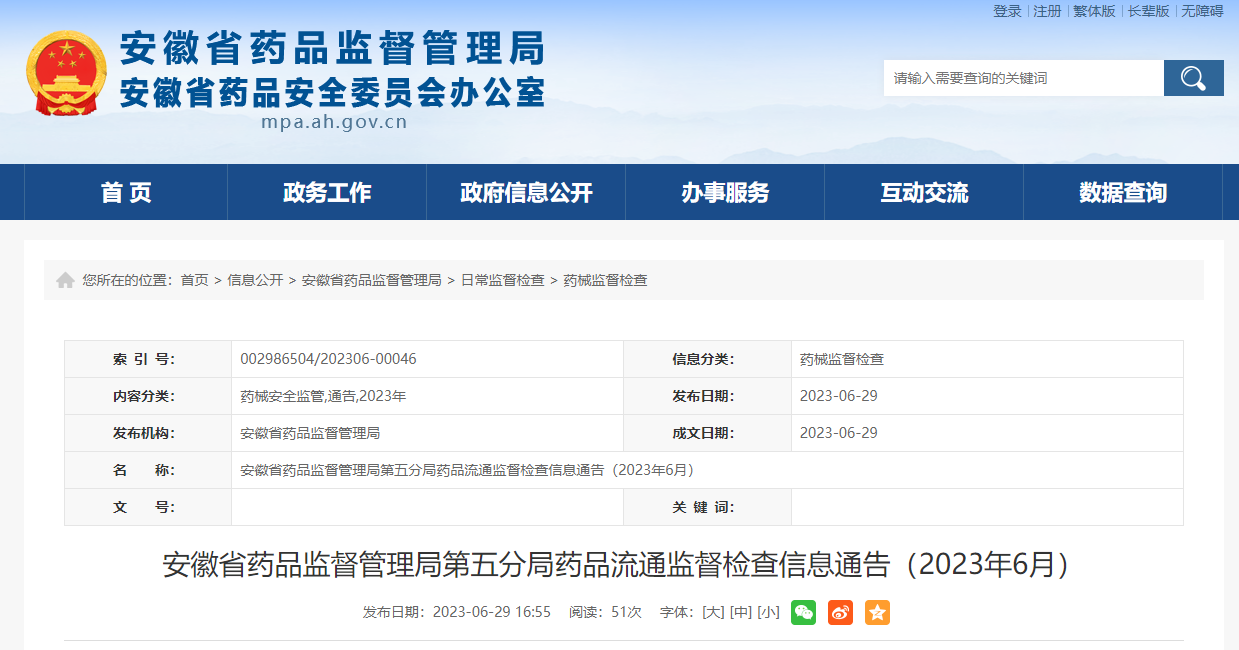Share article via WeChat icon
This screenshot has width=1239, height=650.
[x=803, y=612]
